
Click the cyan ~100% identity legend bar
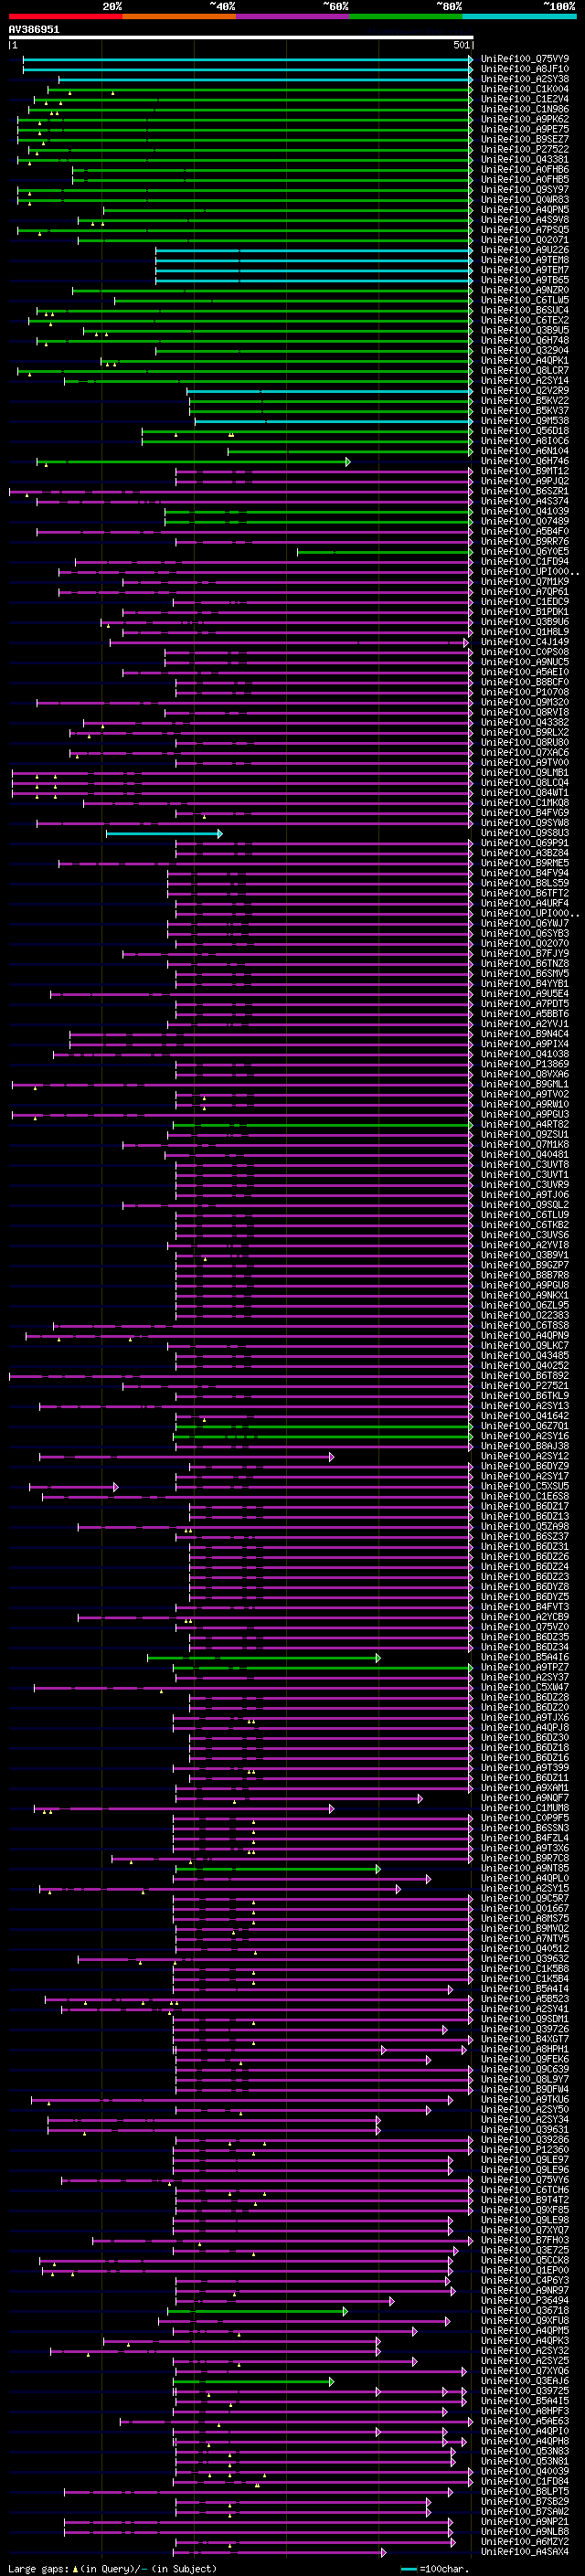click(519, 16)
